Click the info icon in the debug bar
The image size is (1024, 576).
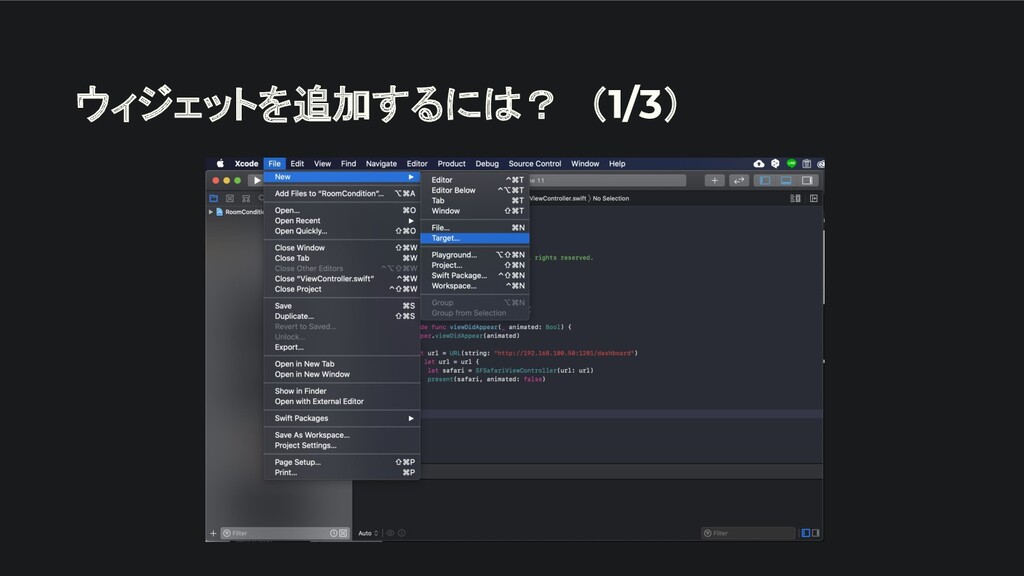402,533
